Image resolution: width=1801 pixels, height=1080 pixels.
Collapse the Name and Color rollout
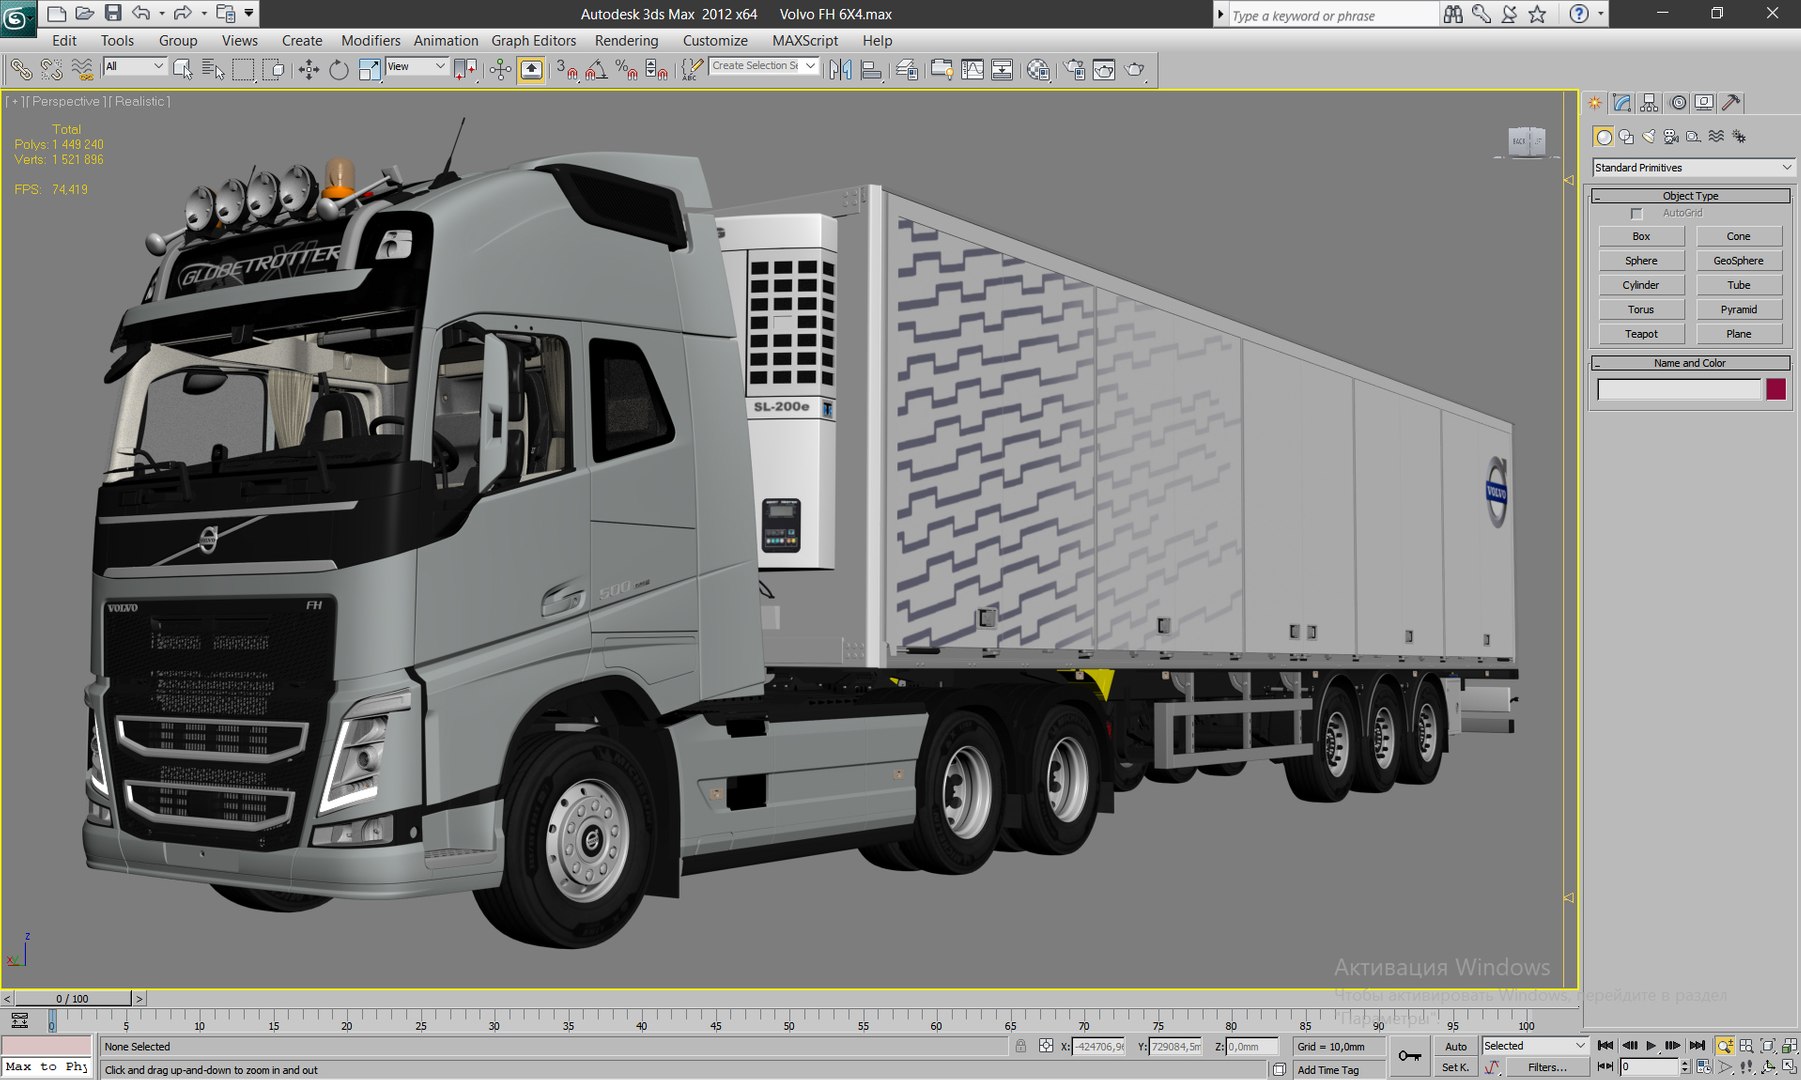point(1690,363)
